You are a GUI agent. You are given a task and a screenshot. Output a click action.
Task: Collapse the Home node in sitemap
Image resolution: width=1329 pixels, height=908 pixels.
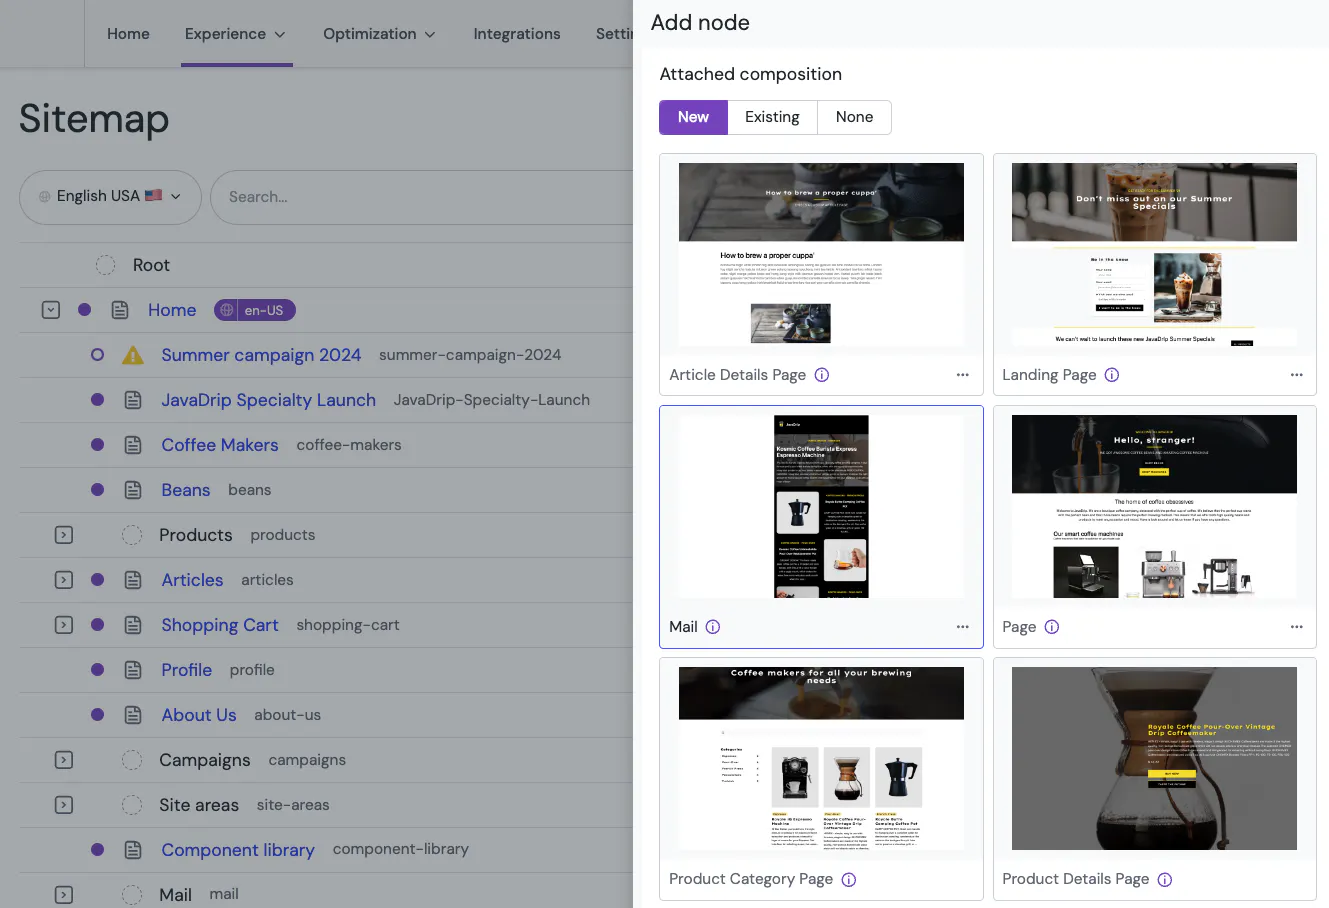(51, 310)
